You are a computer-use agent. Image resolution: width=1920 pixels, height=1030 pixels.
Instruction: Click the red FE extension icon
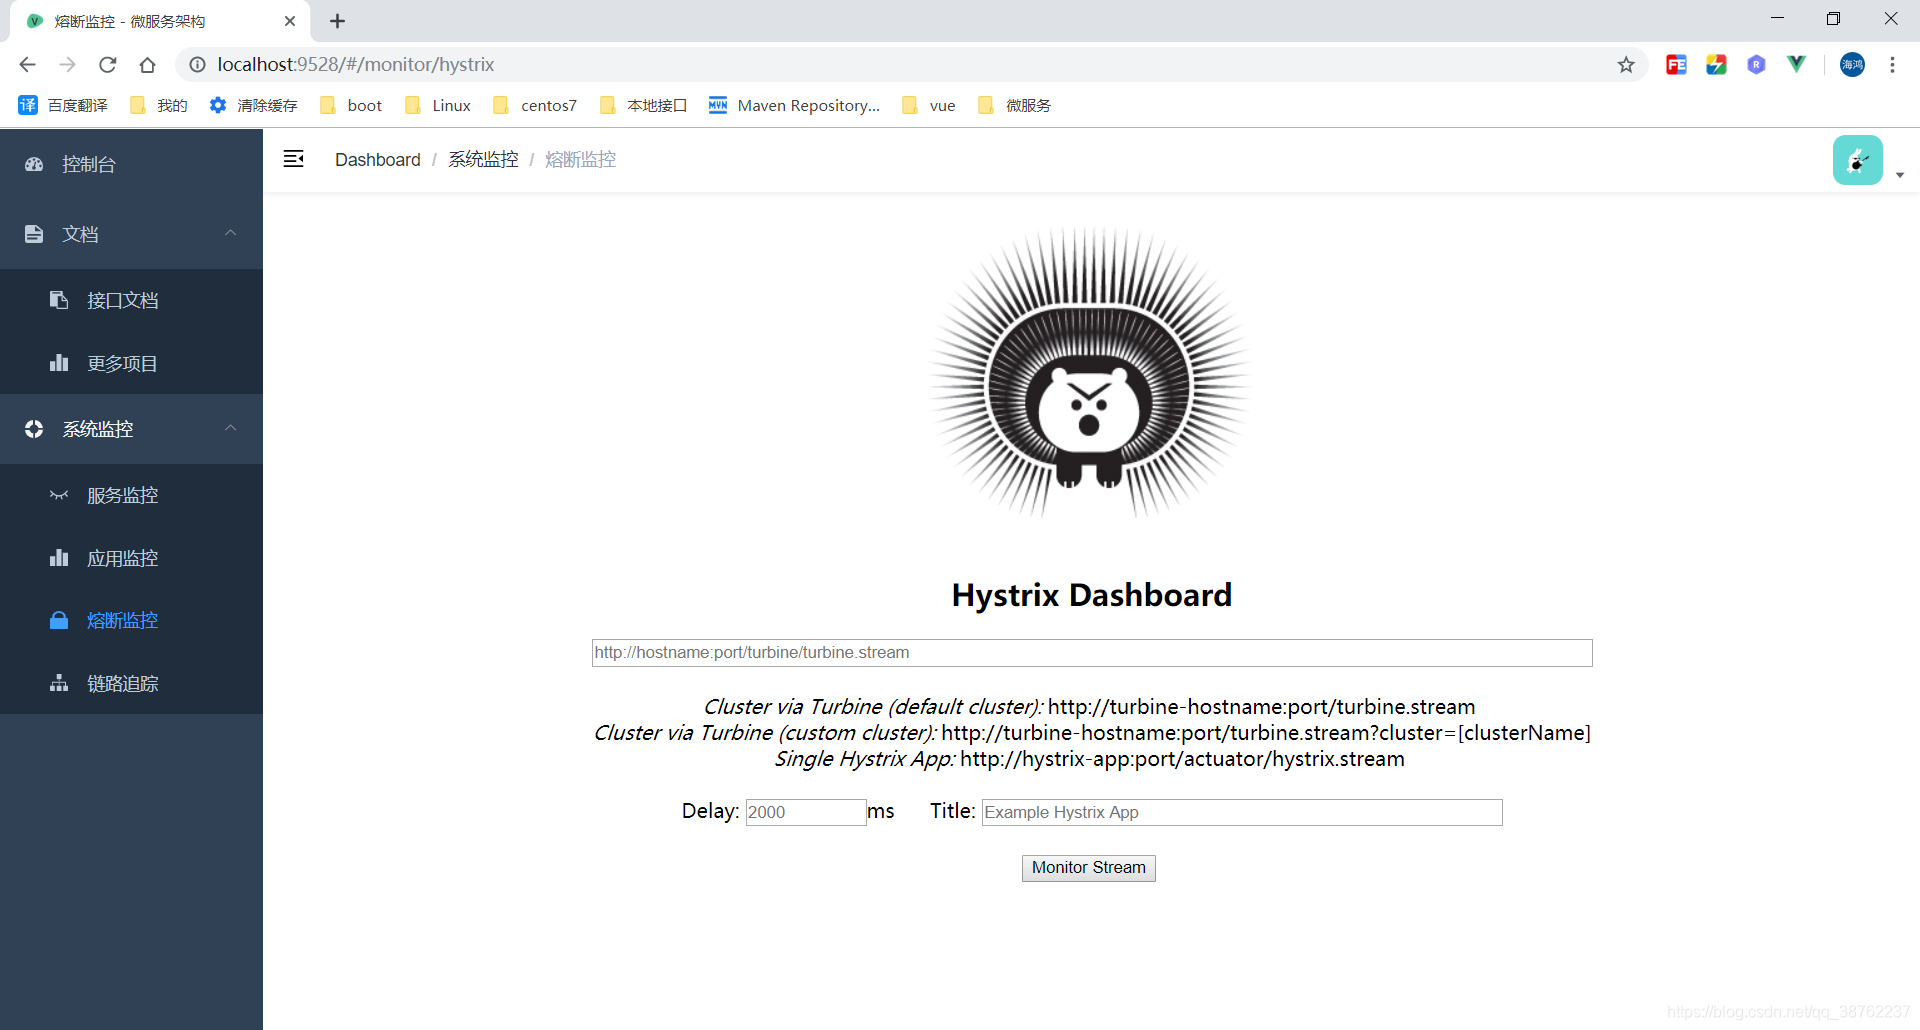tap(1677, 65)
